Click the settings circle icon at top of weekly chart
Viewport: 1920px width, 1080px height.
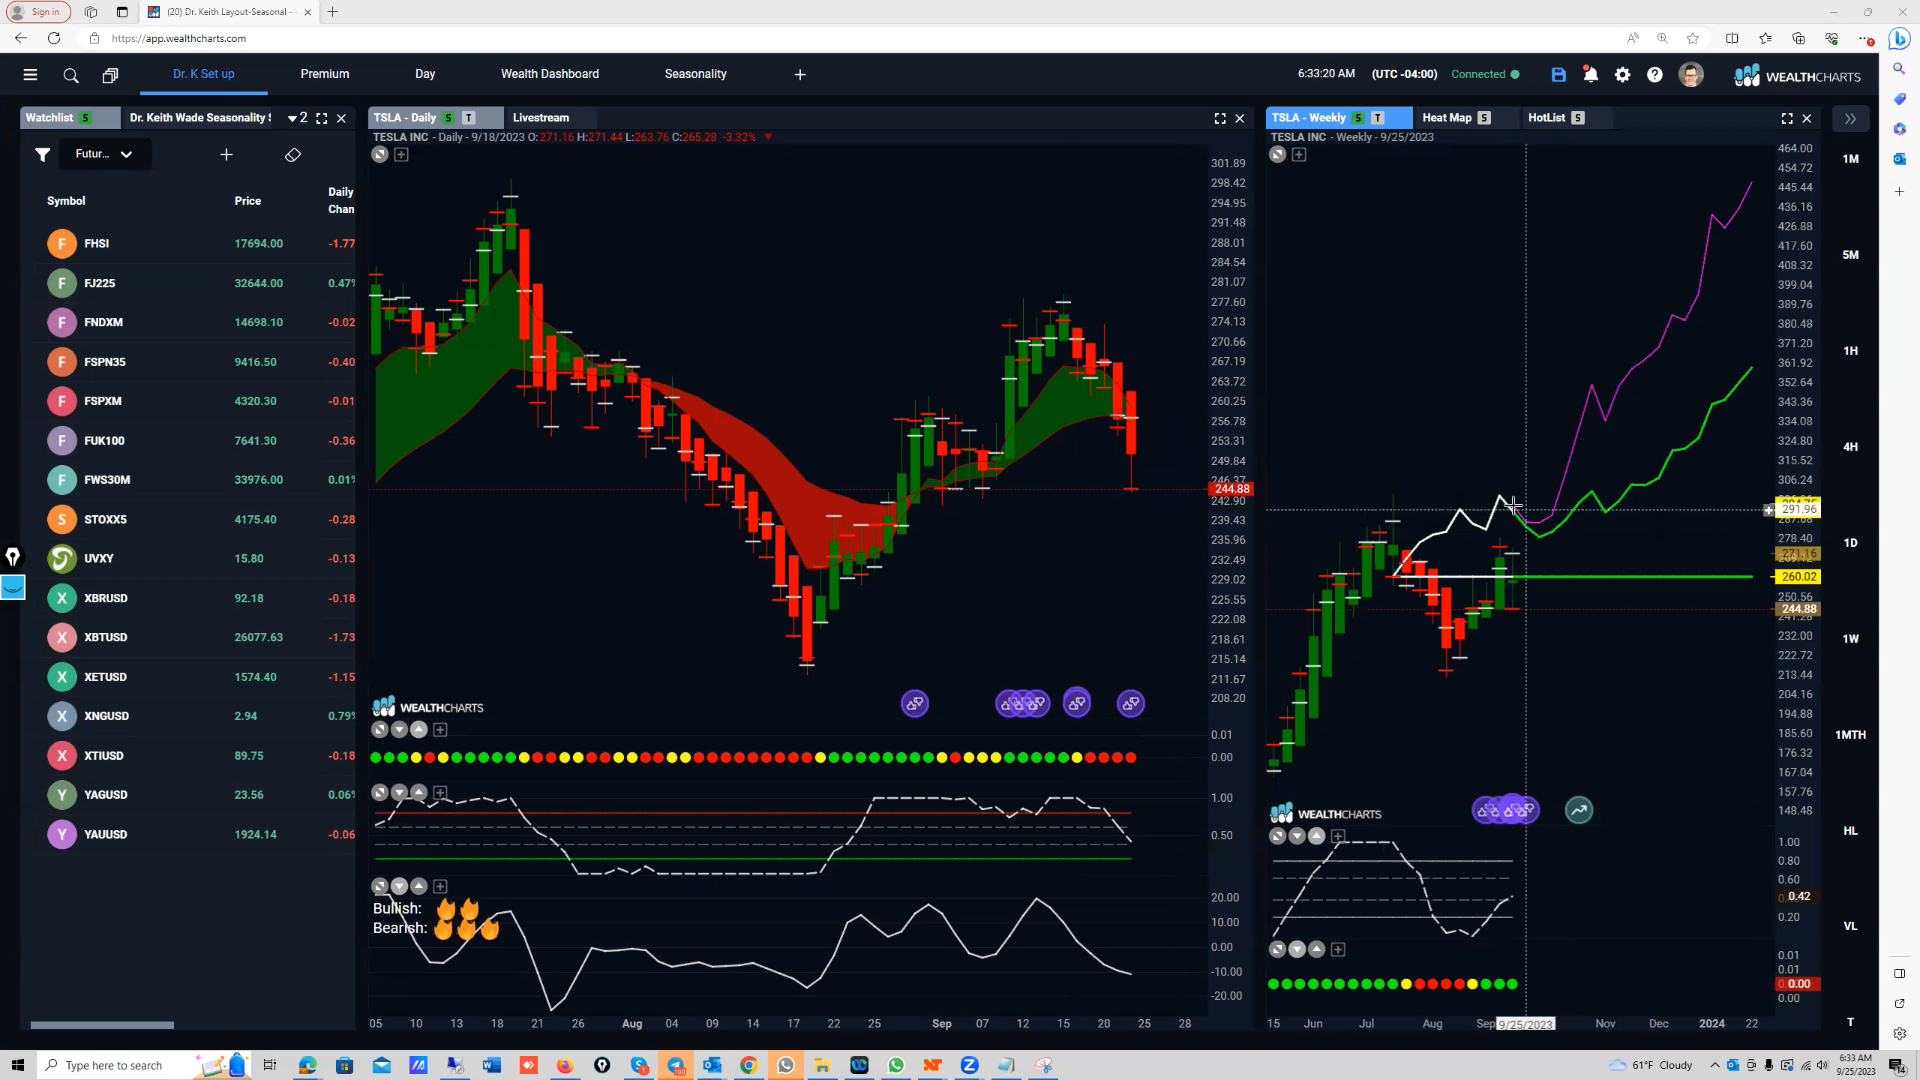click(1277, 154)
